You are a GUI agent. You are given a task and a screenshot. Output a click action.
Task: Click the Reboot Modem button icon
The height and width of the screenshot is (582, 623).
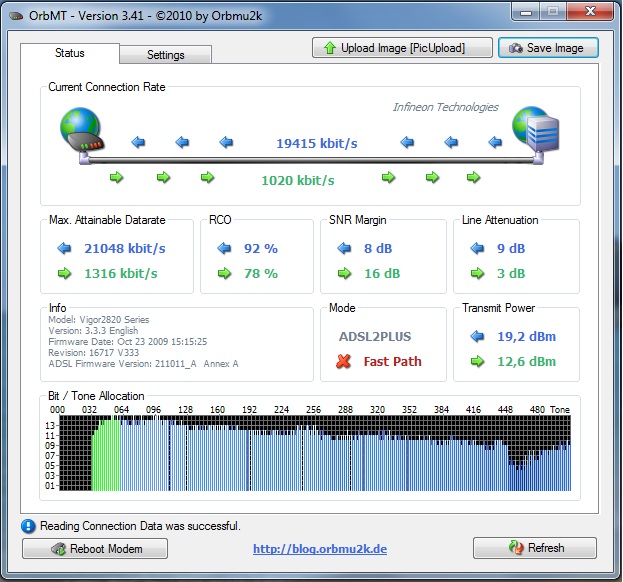pyautogui.click(x=58, y=549)
